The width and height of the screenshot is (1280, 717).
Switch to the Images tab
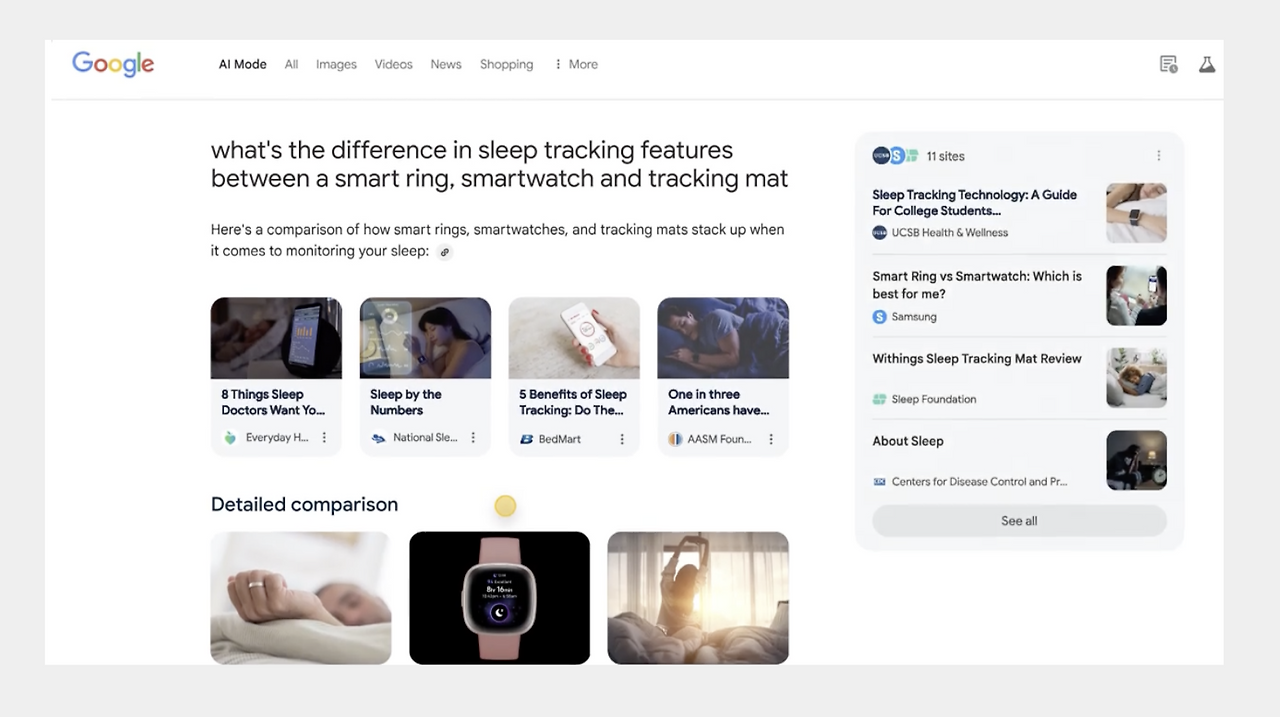(x=336, y=64)
